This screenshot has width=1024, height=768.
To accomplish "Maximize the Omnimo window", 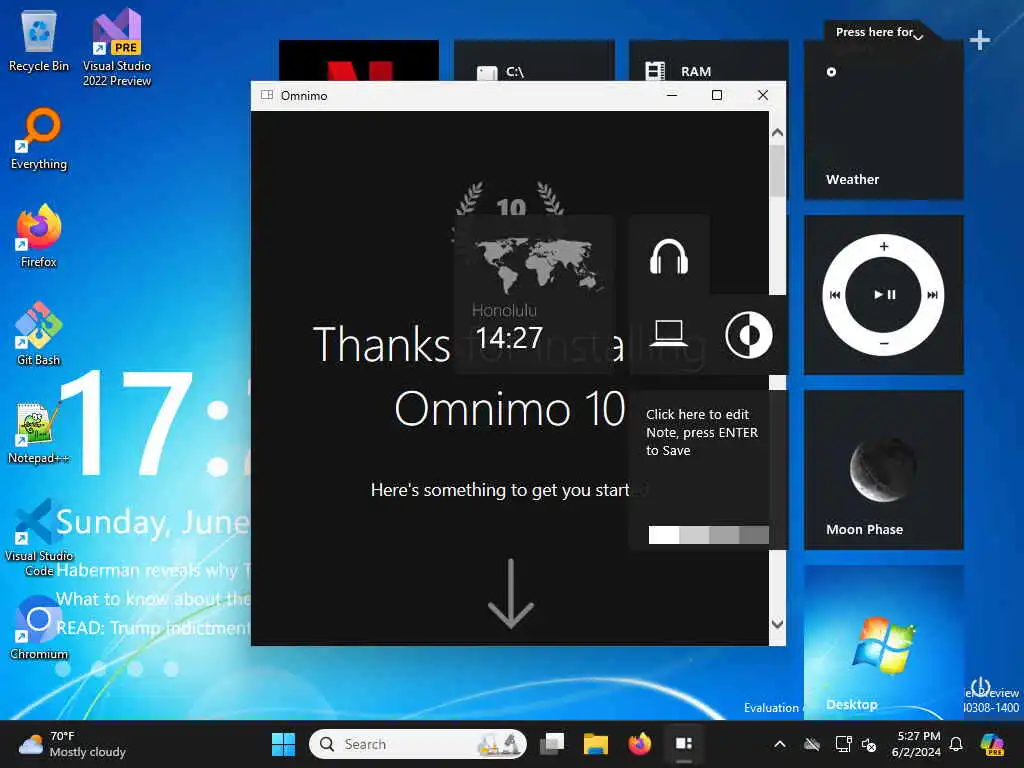I will coord(716,95).
